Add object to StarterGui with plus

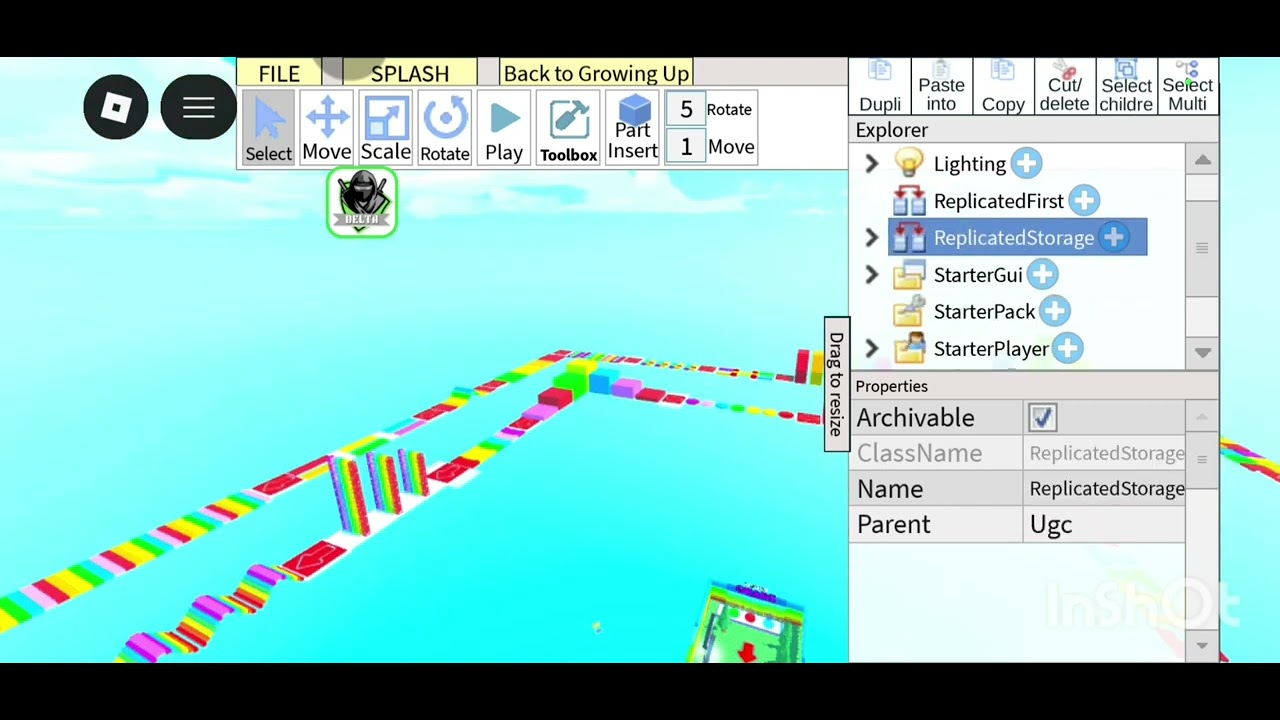click(x=1042, y=274)
